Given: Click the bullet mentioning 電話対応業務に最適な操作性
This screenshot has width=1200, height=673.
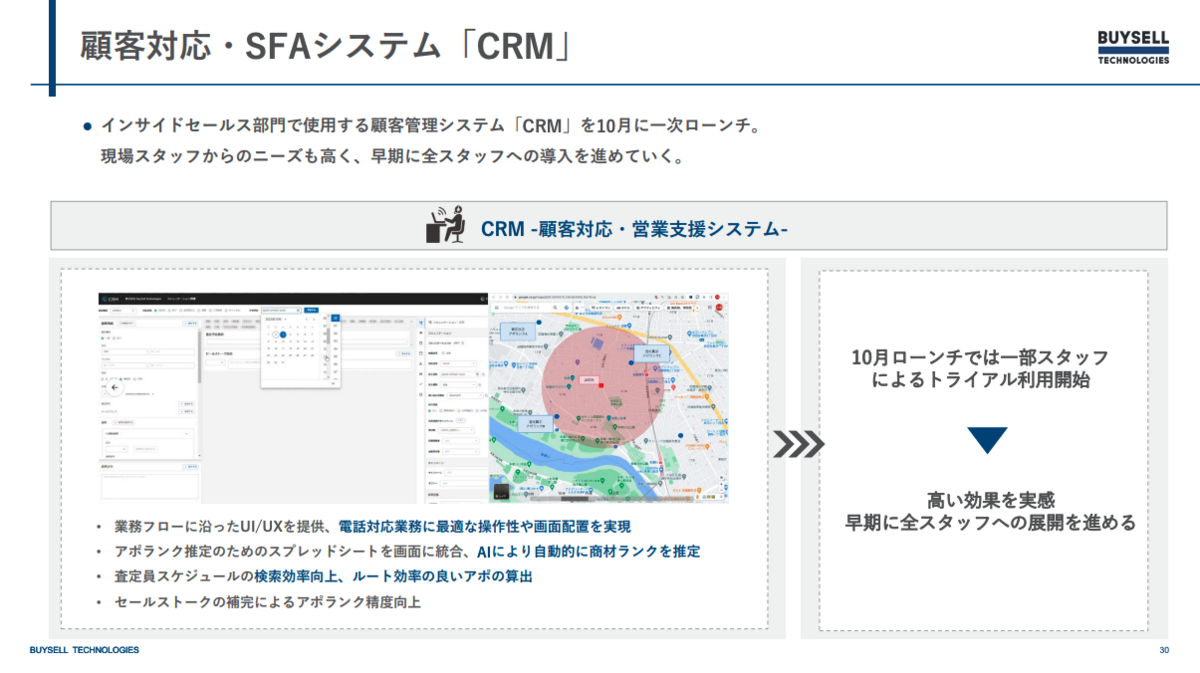Looking at the screenshot, I should pyautogui.click(x=373, y=526).
